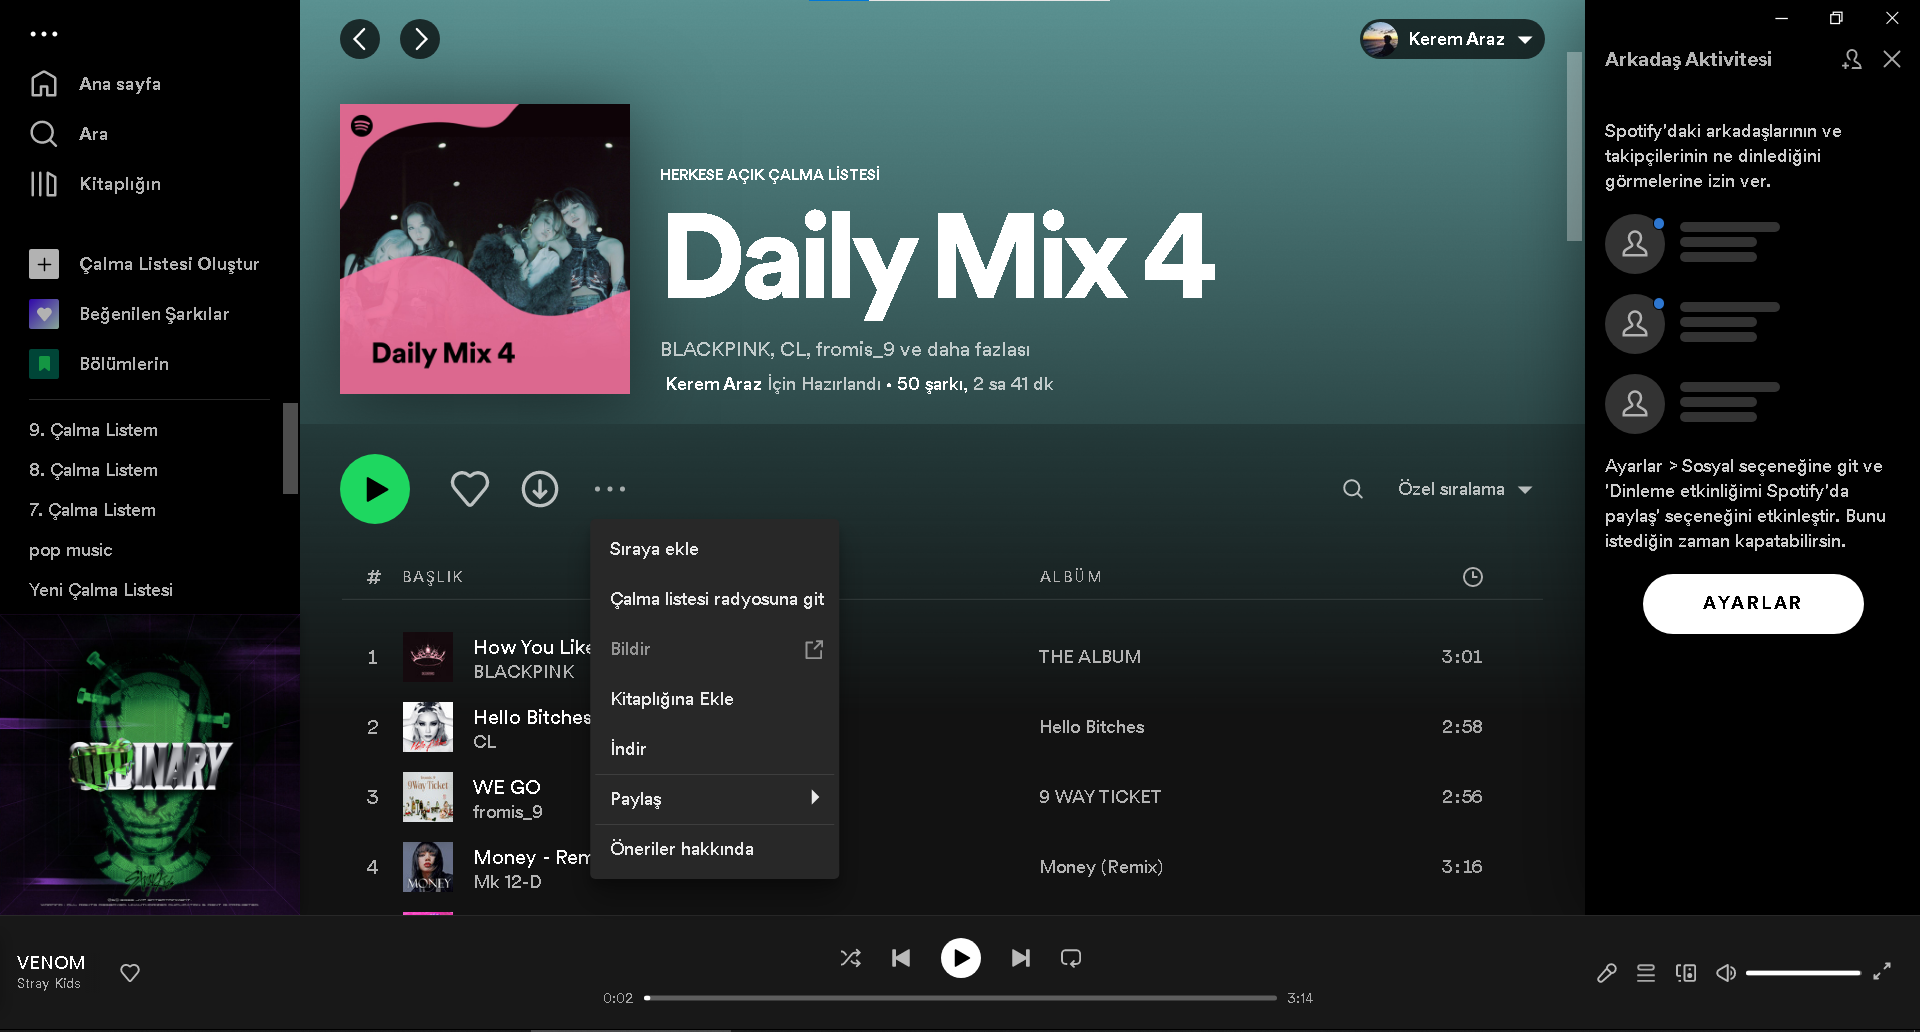Open 7. Çalma Listem playlist

[92, 510]
